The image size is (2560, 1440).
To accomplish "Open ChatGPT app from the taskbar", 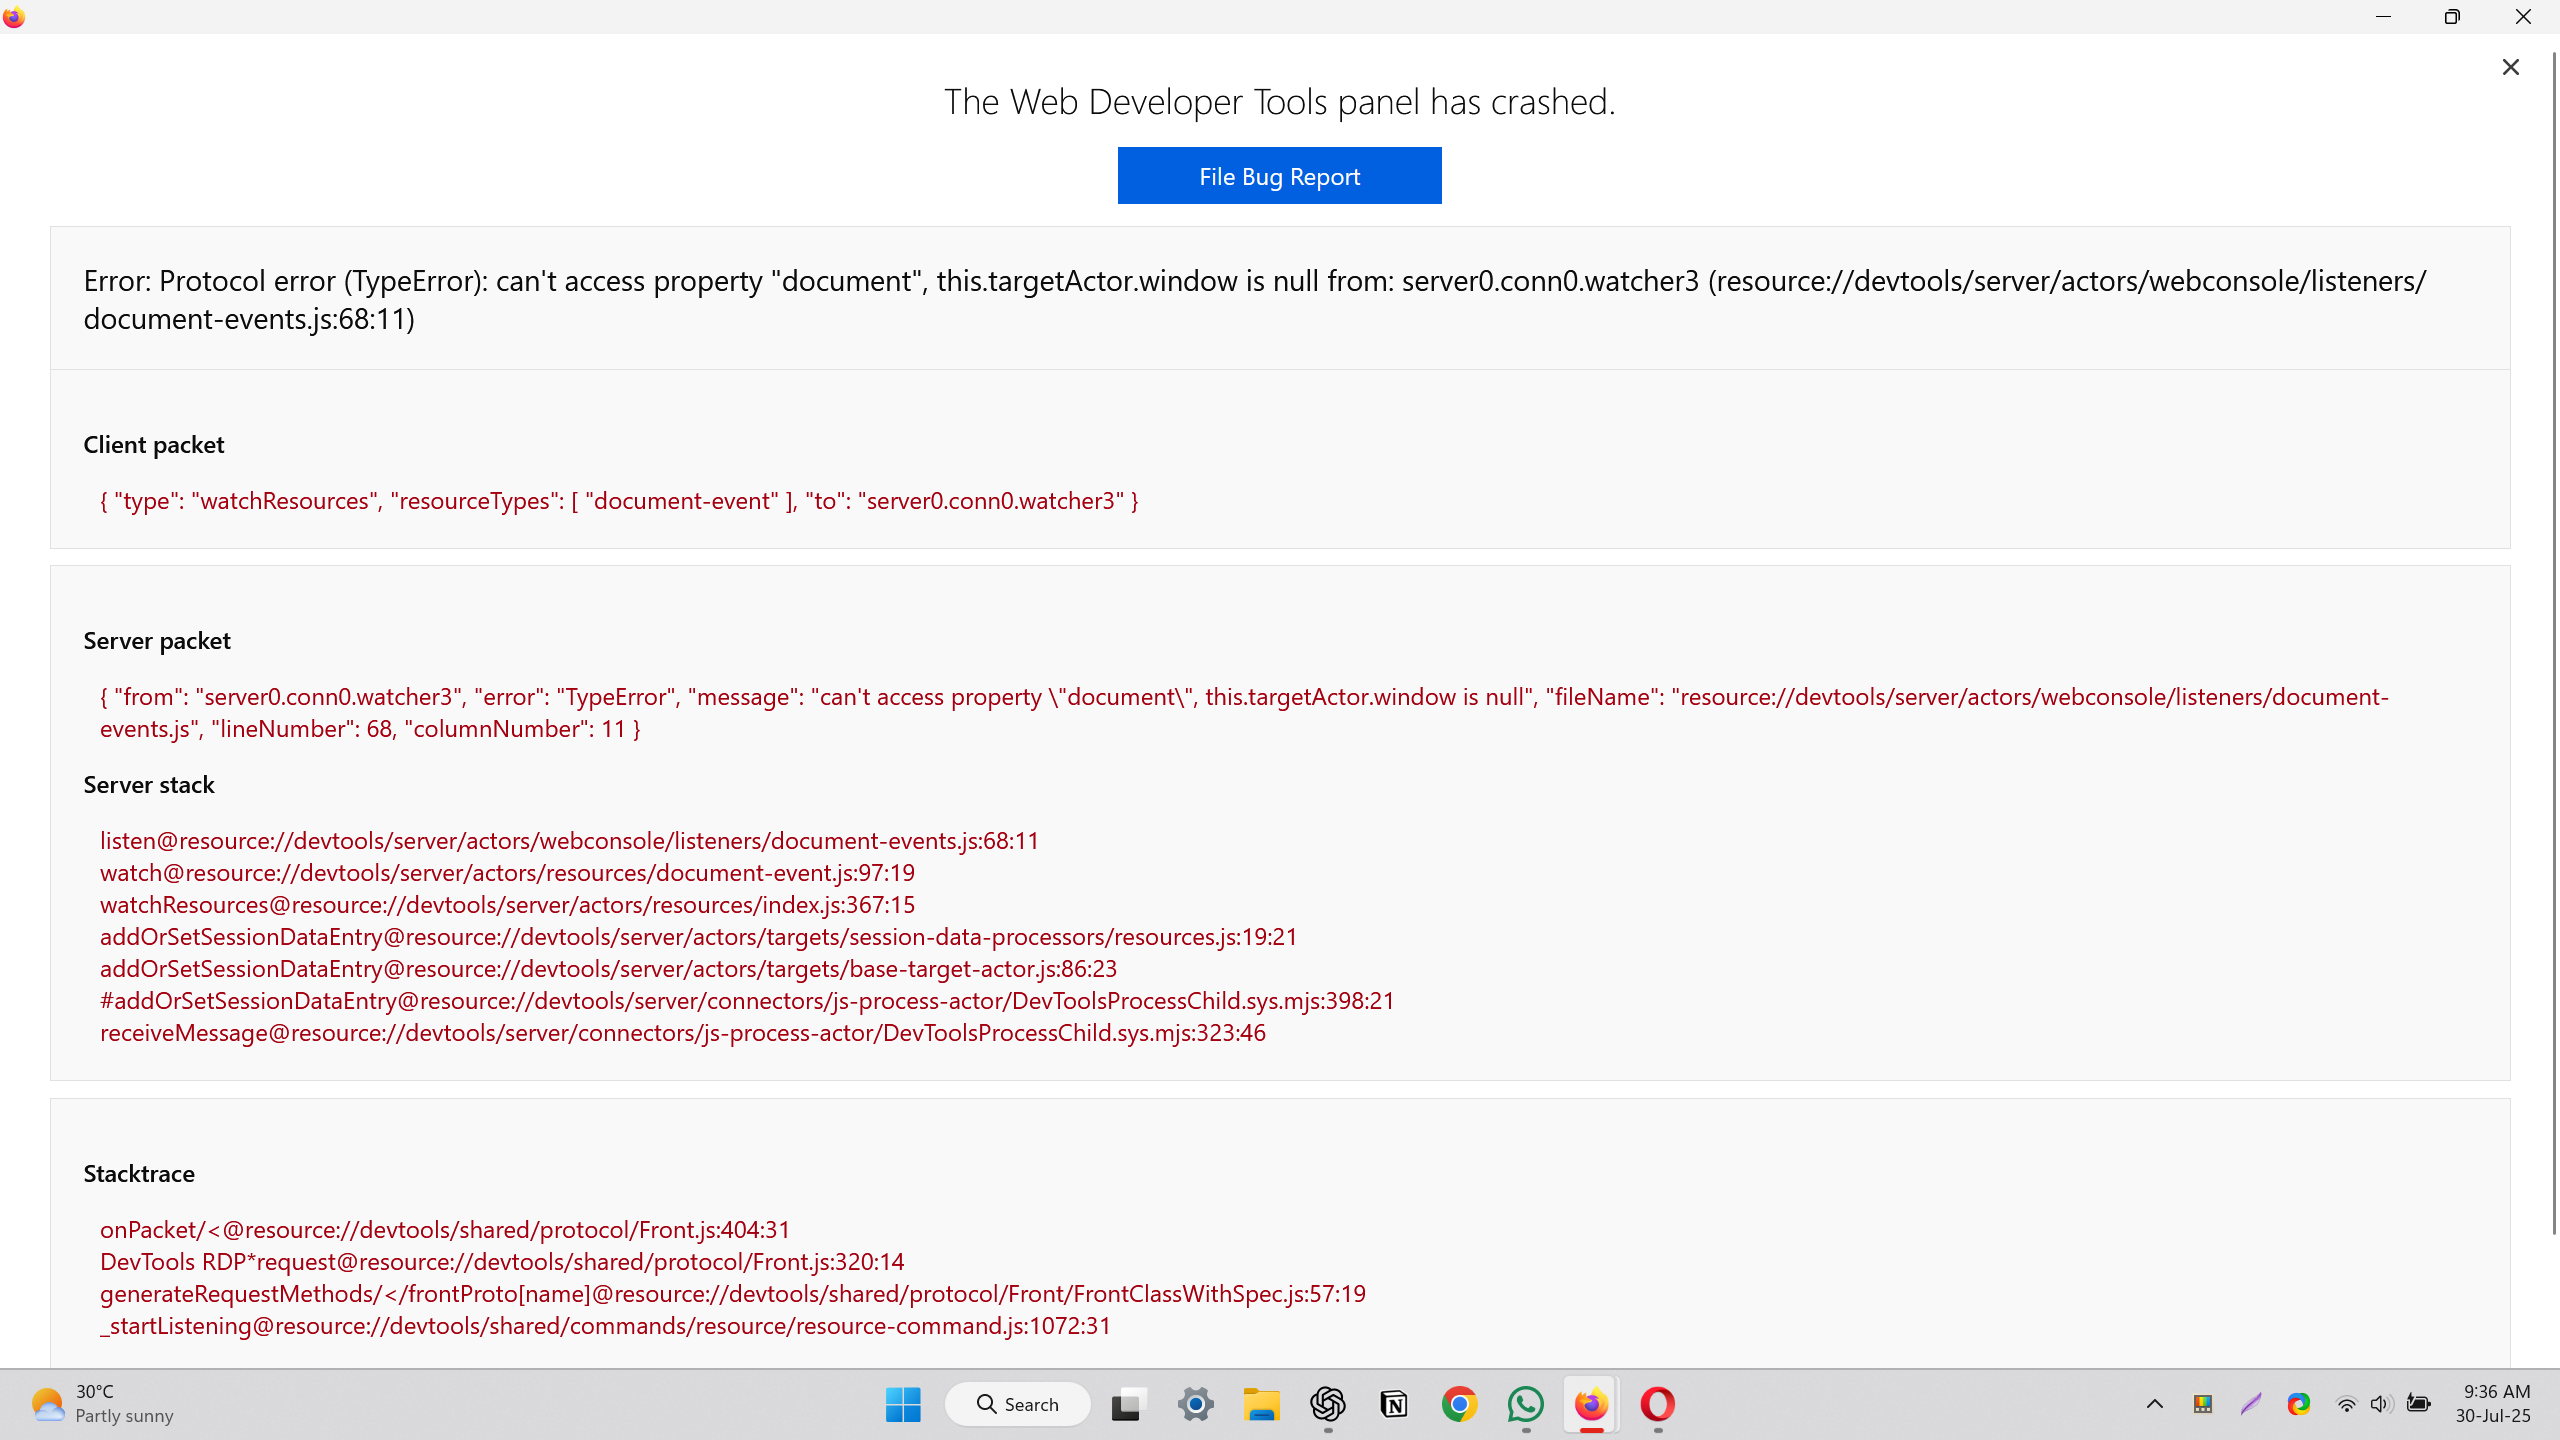I will pos(1327,1404).
